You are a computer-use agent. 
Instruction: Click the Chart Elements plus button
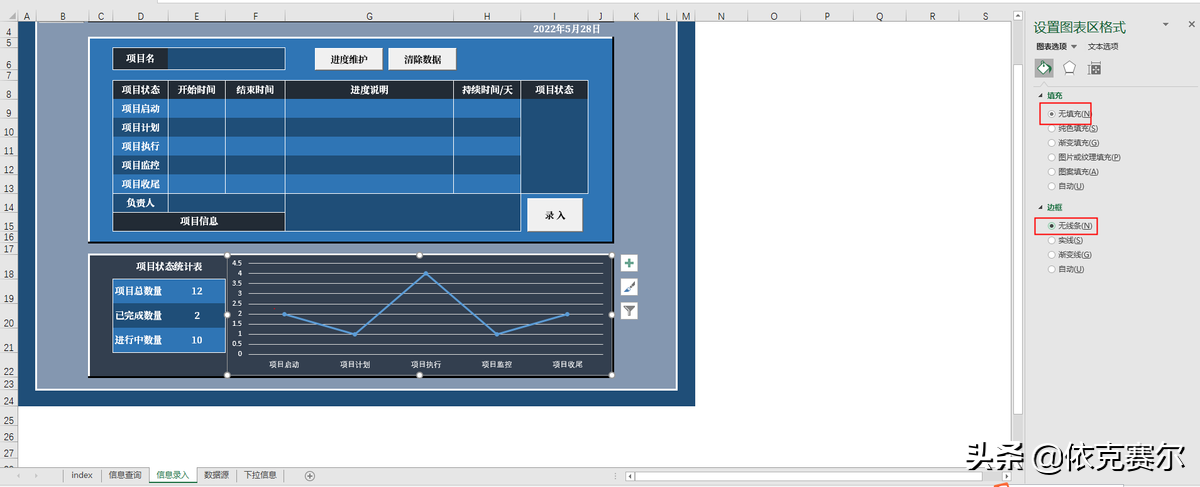(x=629, y=263)
